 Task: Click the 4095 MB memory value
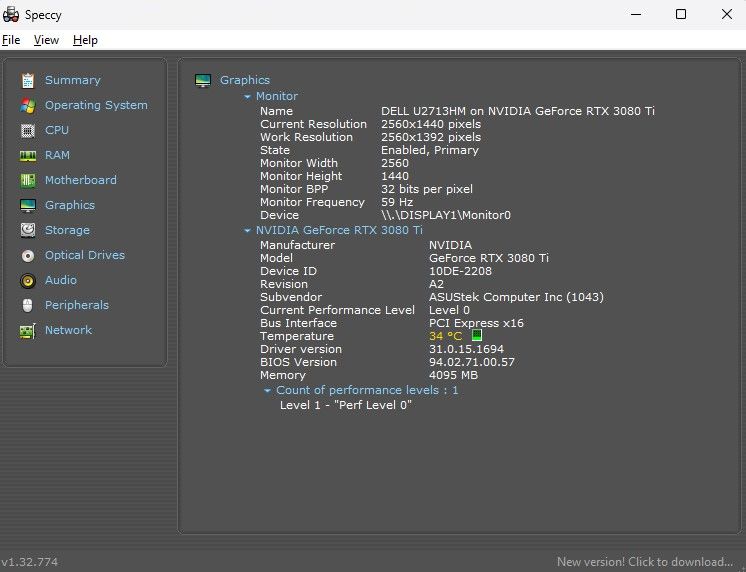453,375
